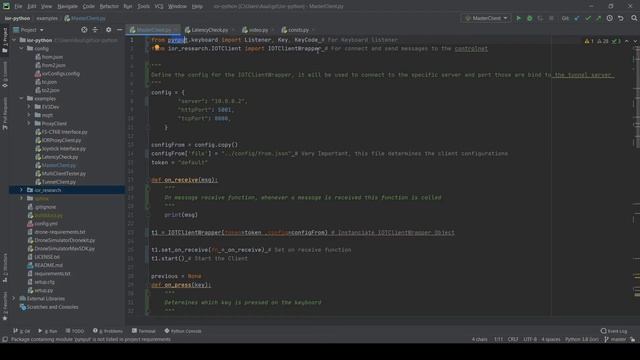
Task: Click the warning count indicator in editor
Action: (x=589, y=41)
